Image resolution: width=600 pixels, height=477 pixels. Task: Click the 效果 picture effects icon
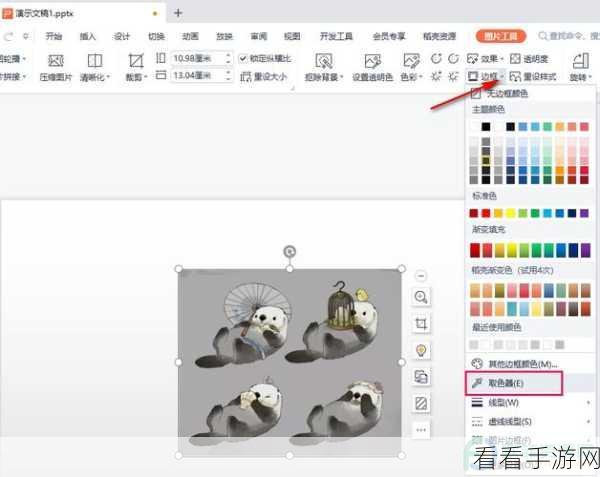click(473, 59)
